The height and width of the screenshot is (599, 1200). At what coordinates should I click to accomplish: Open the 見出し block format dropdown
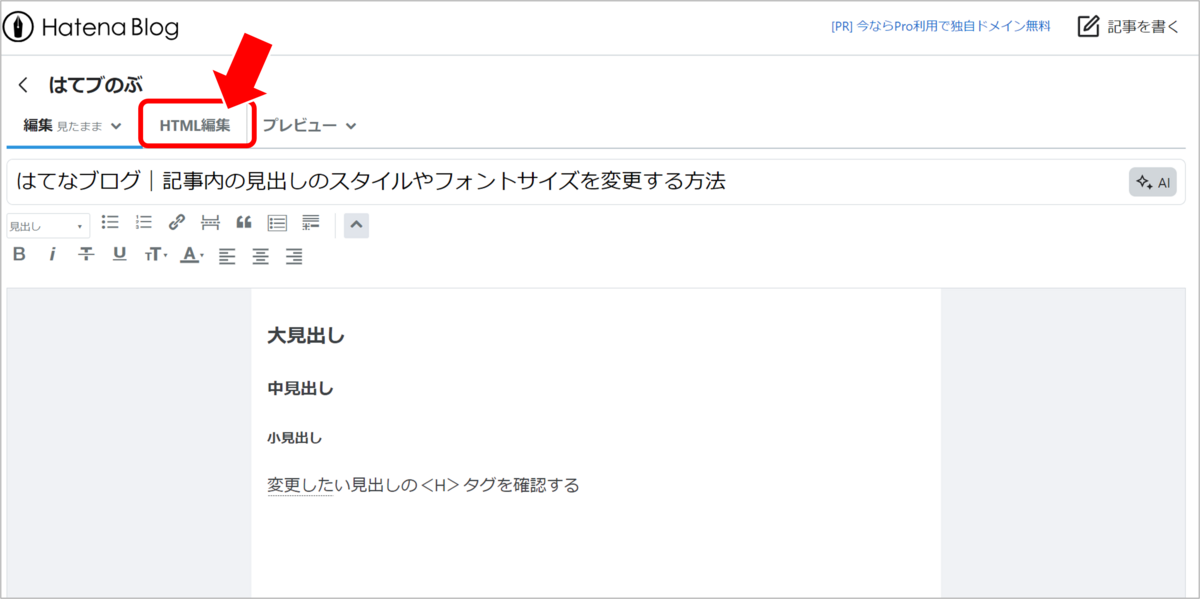(47, 225)
